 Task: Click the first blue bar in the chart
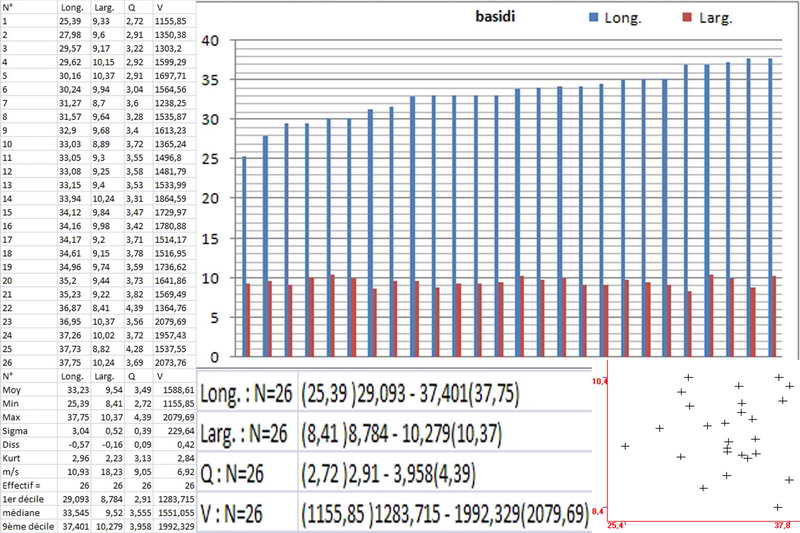point(244,257)
